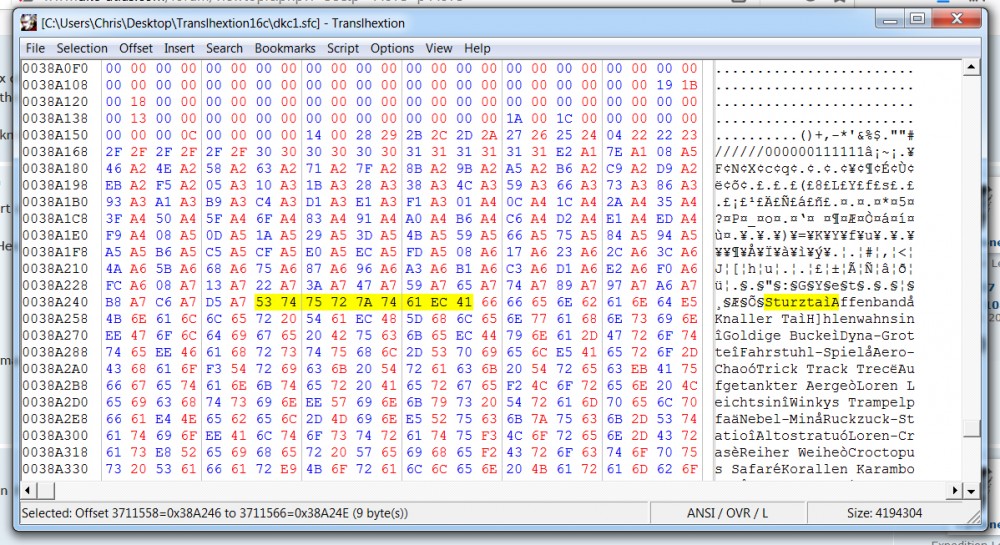Click the vertical scrollbar thumb
This screenshot has height=545, width=1000.
coord(970,428)
